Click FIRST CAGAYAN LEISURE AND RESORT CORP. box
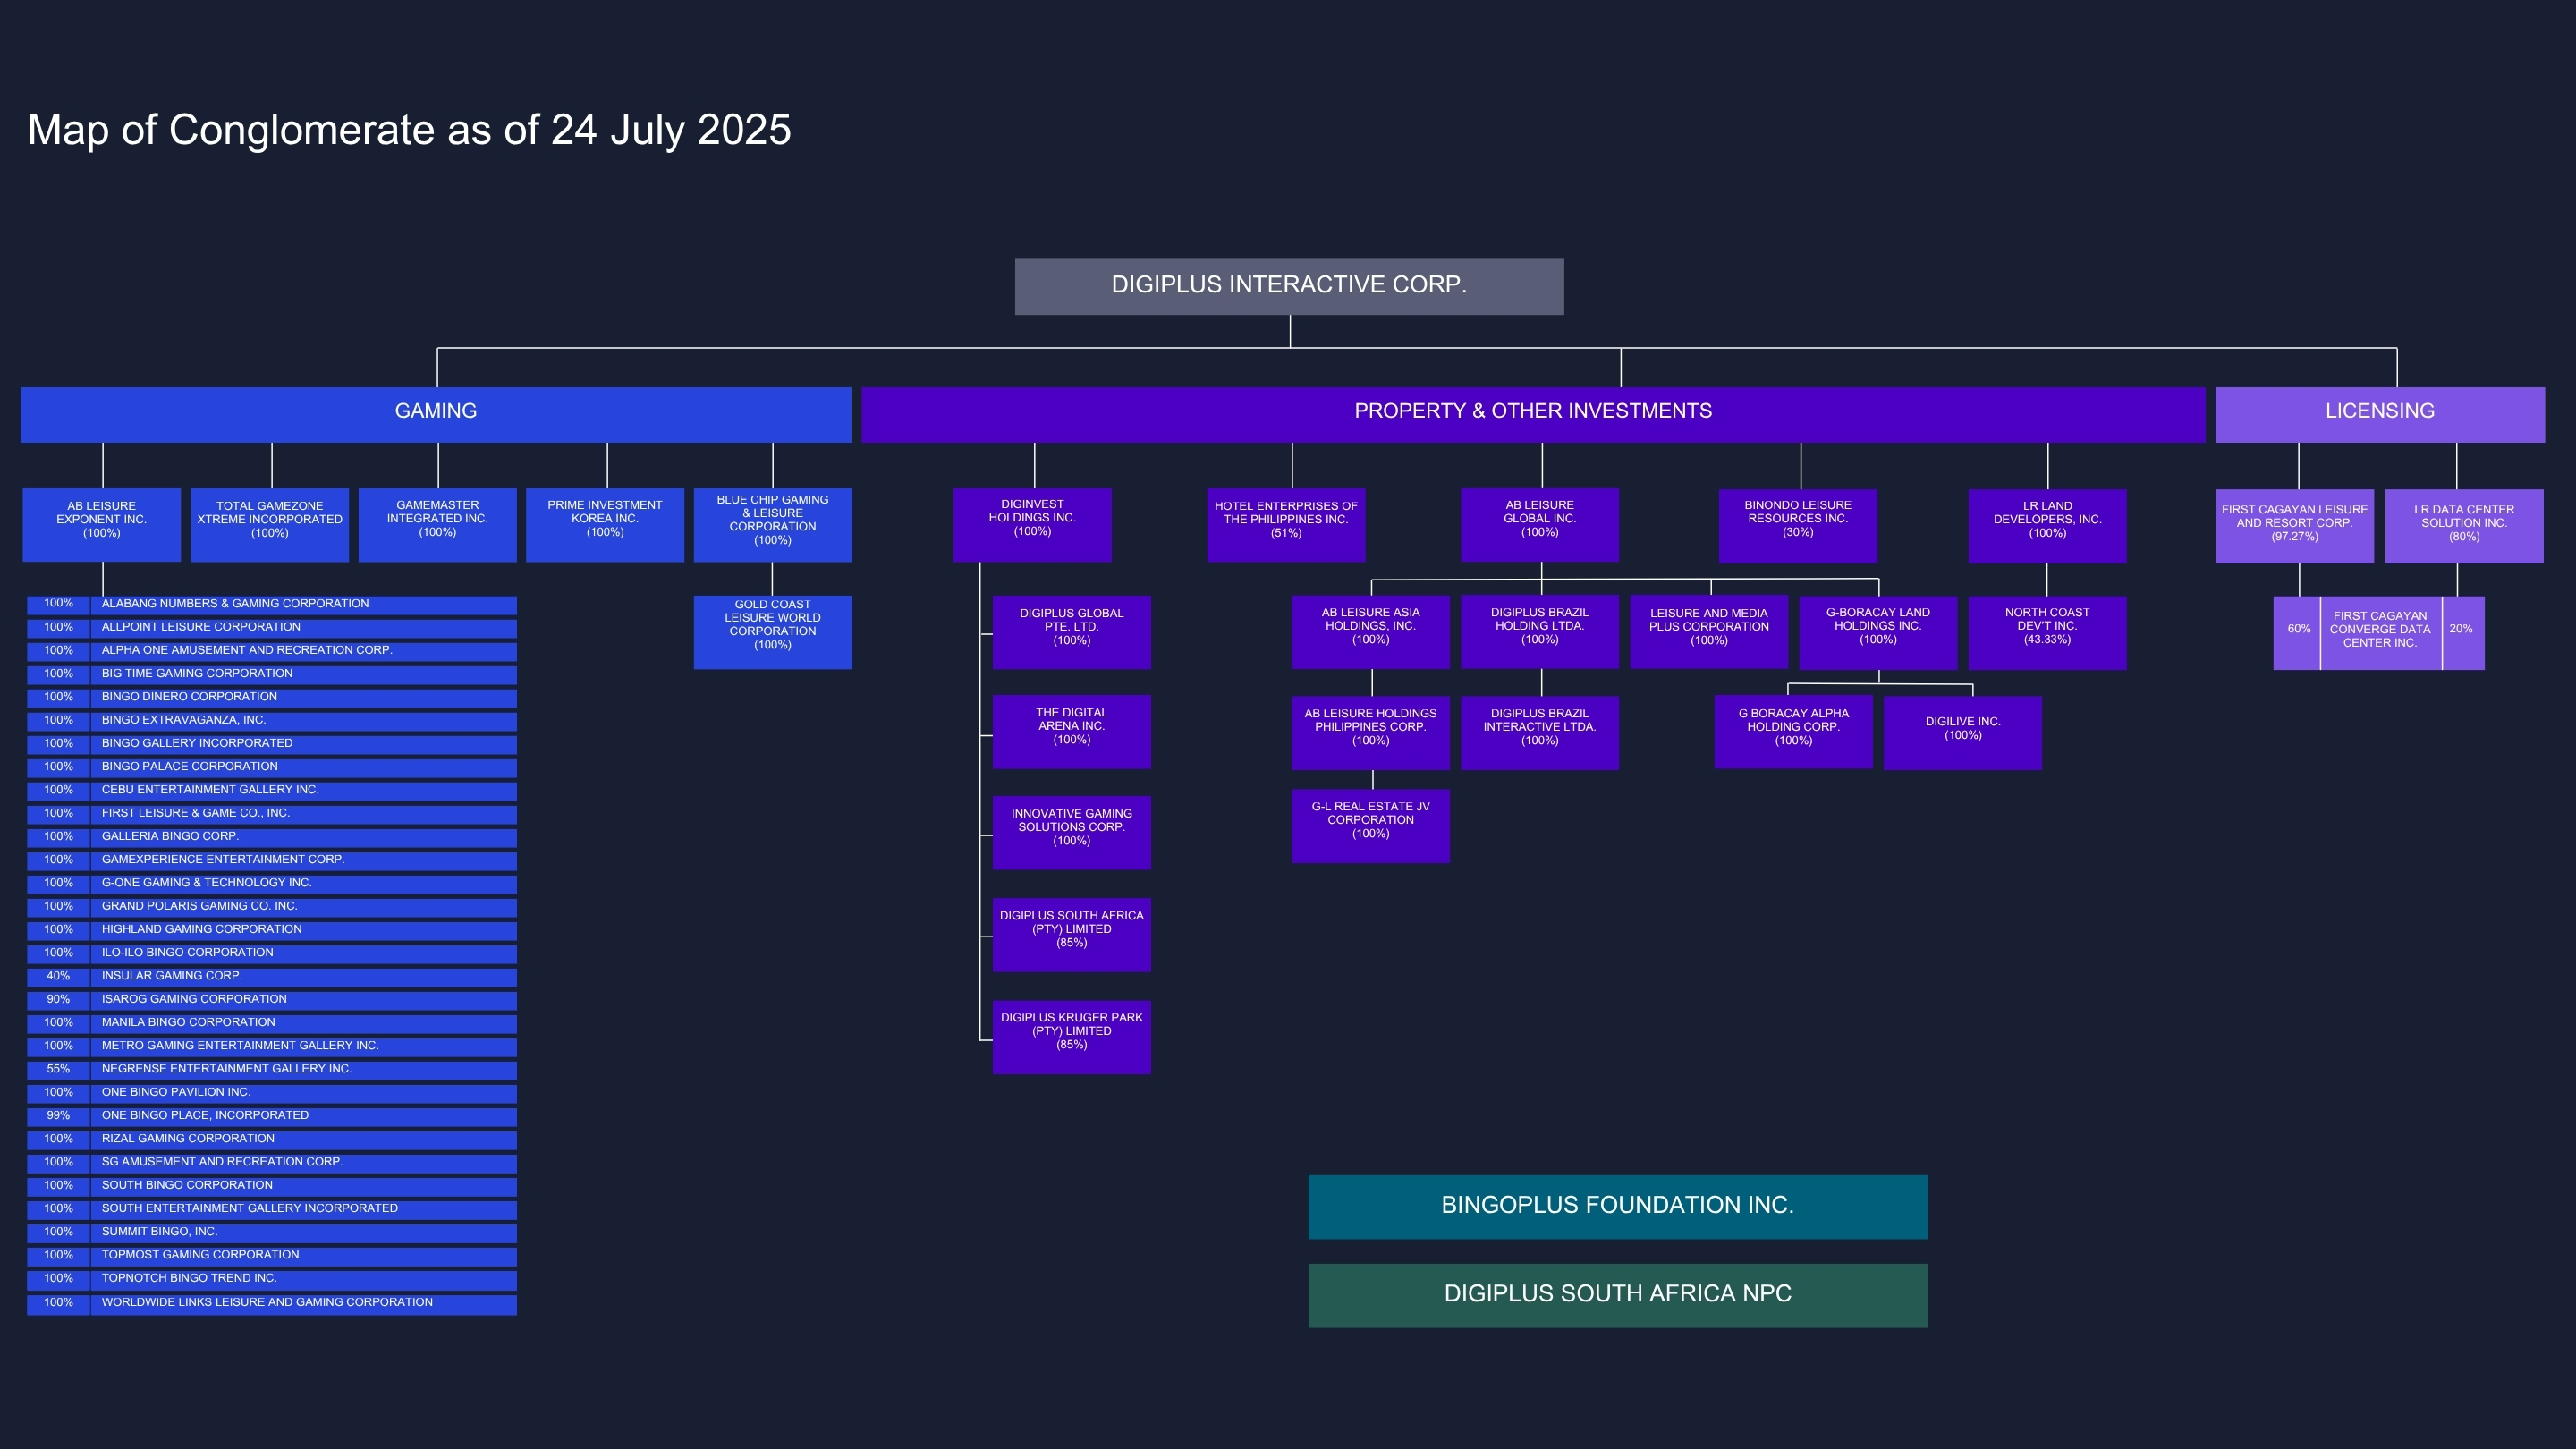The width and height of the screenshot is (2576, 1449). coord(2295,525)
